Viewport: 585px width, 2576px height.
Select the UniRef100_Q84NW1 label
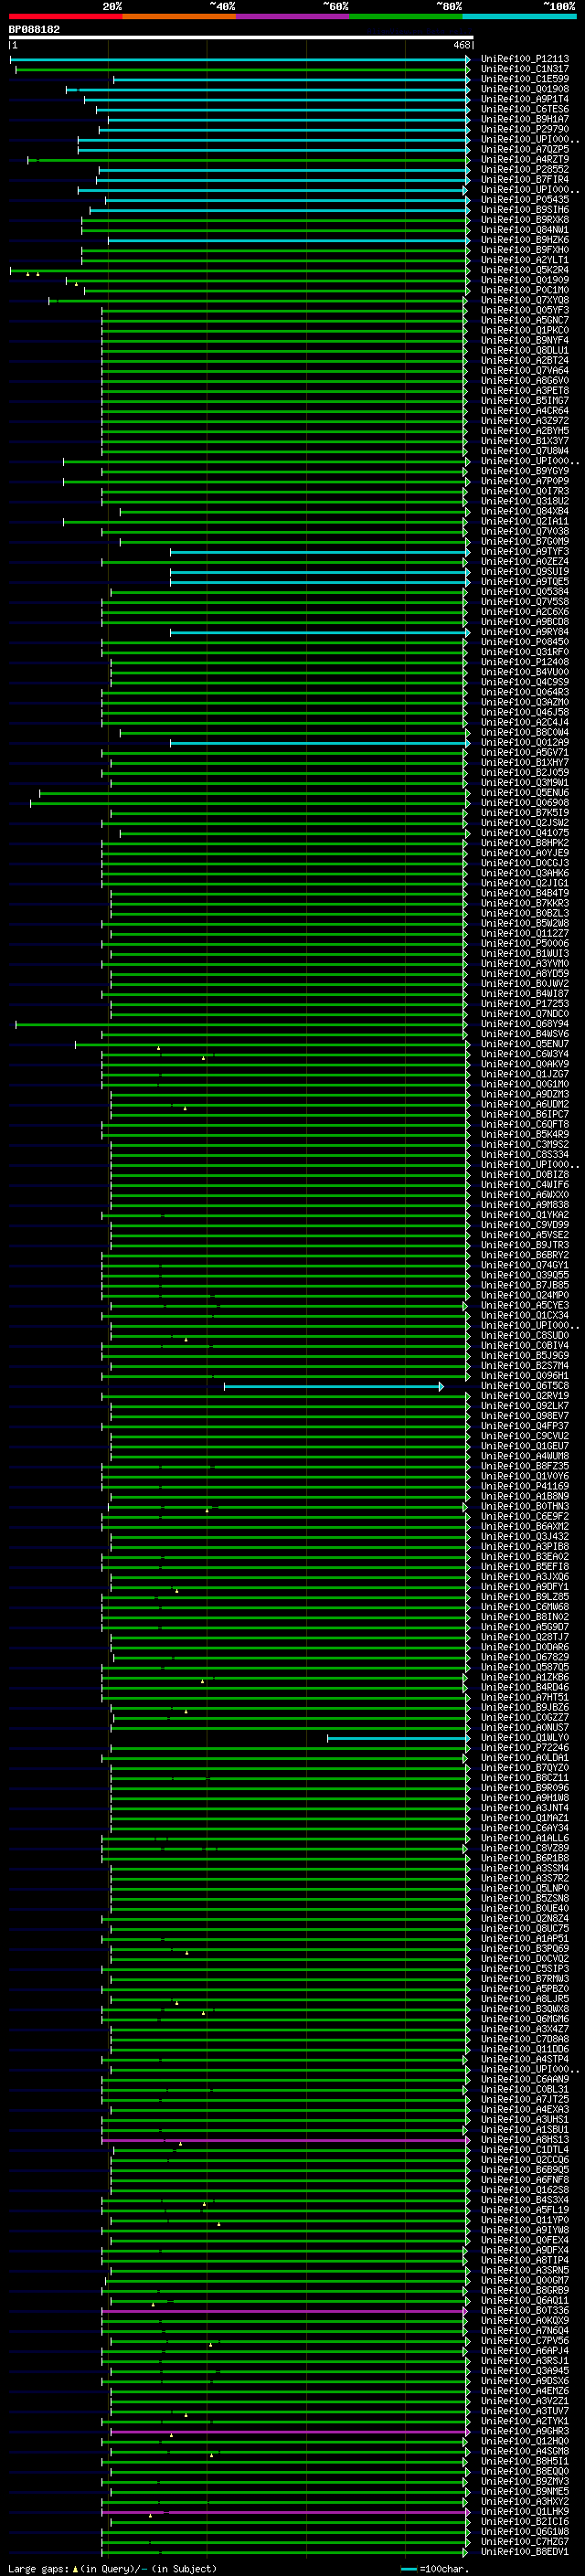click(x=524, y=230)
